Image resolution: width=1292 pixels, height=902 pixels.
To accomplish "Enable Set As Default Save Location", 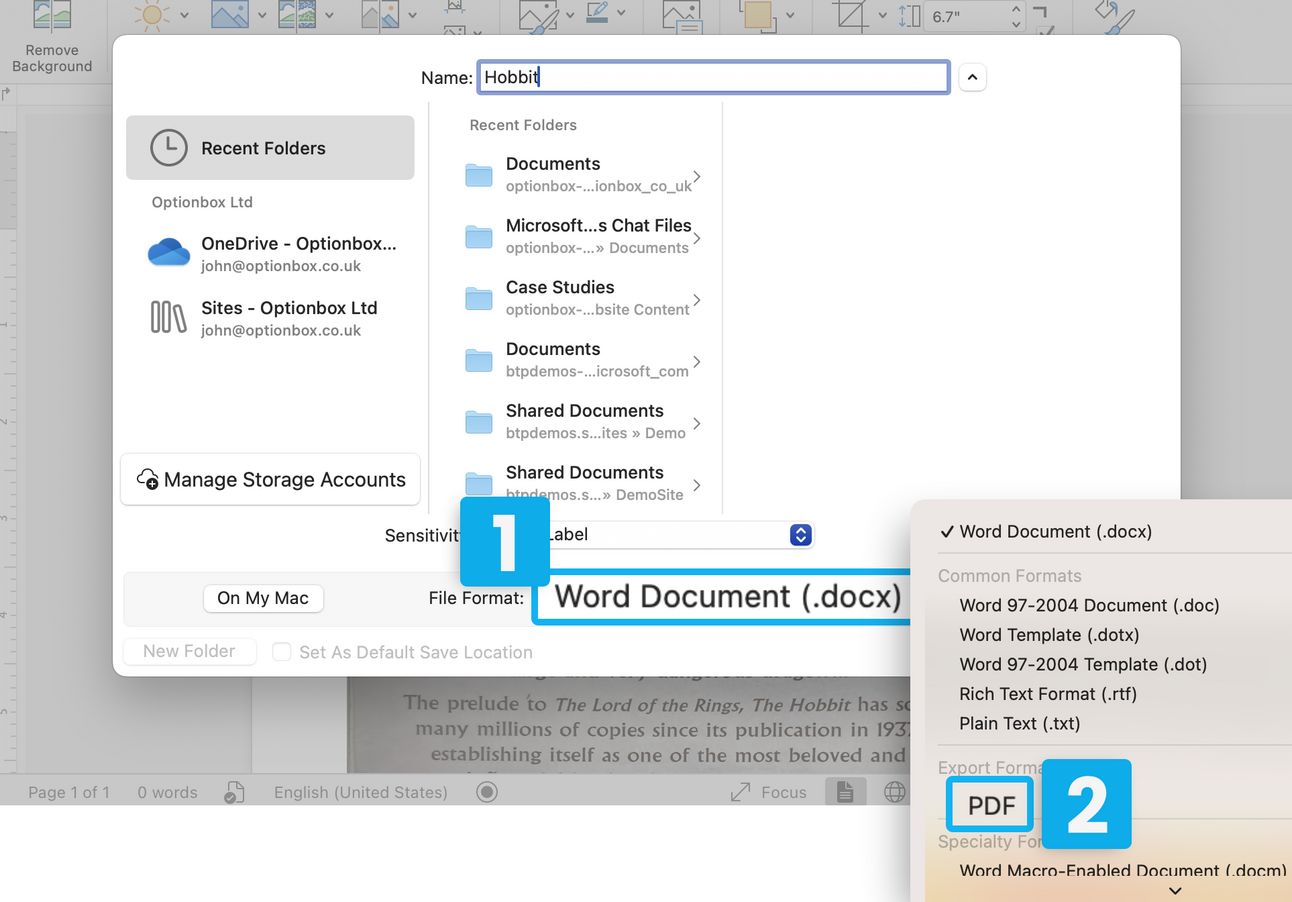I will 282,652.
